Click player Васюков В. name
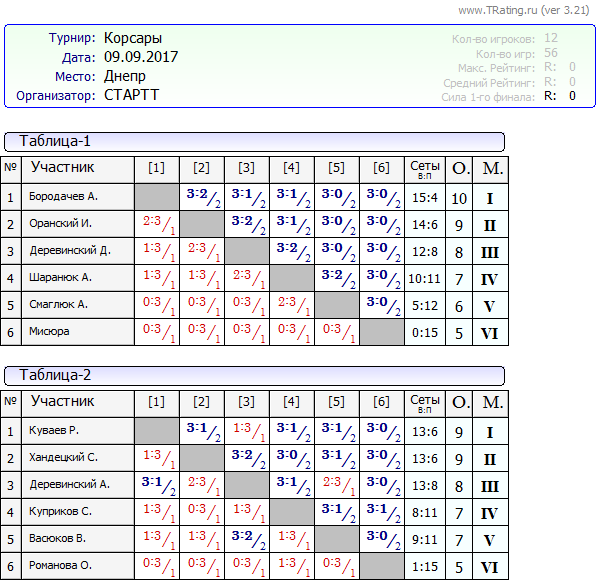600x580 pixels. [x=58, y=539]
